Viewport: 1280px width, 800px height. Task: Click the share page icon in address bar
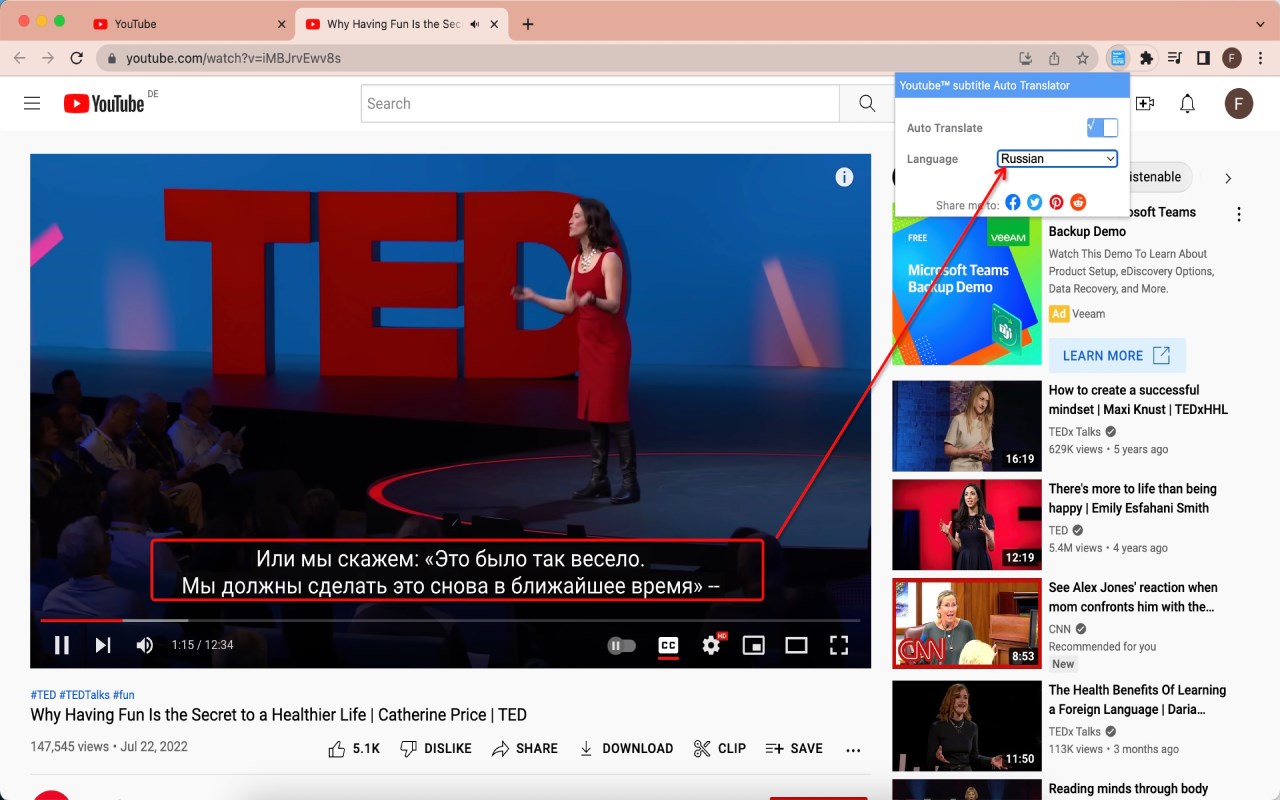pos(1054,58)
